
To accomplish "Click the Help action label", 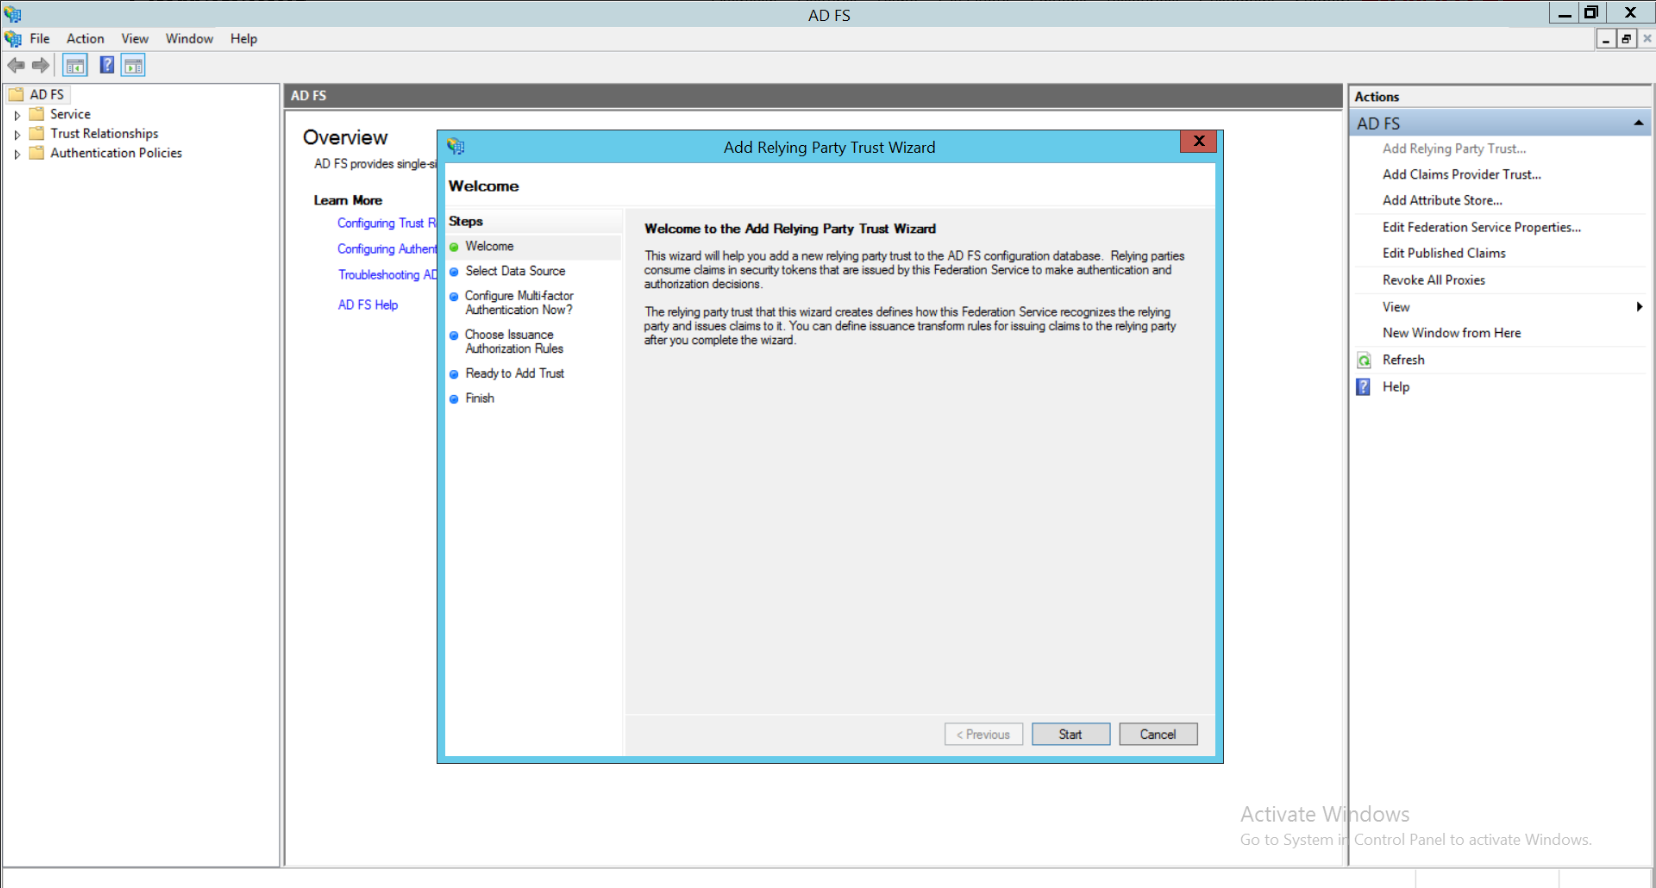I will pyautogui.click(x=1396, y=387).
